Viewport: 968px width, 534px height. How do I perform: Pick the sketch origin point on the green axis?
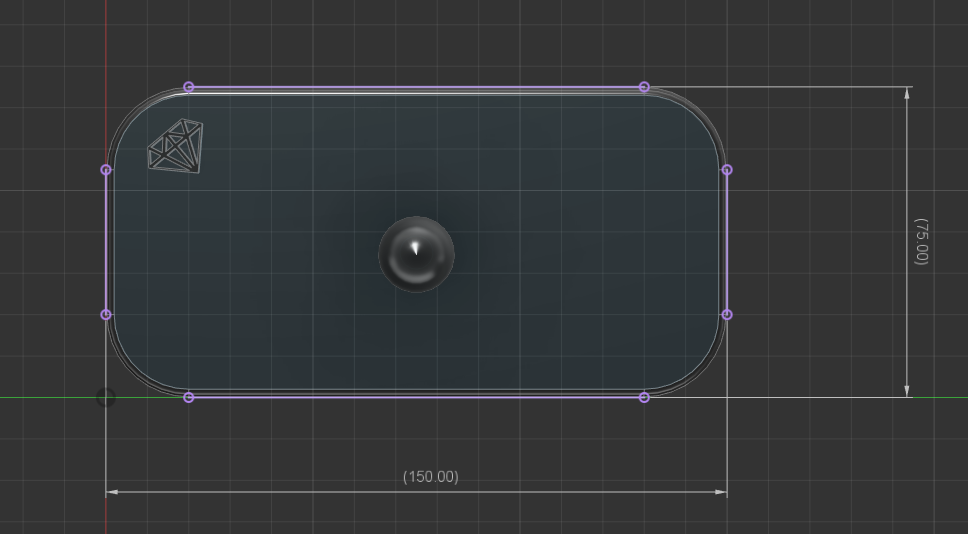tap(106, 398)
